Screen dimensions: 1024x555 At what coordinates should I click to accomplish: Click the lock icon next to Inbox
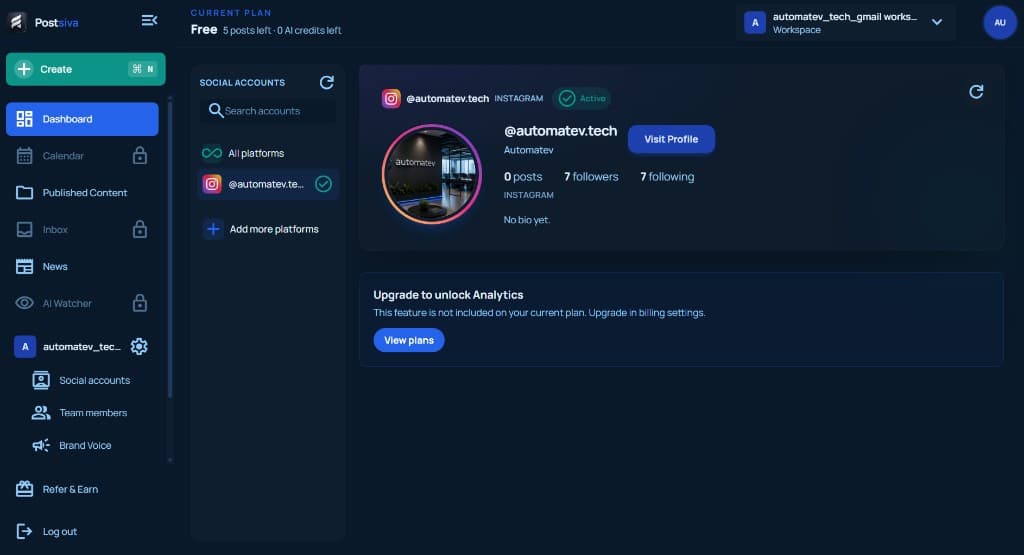[140, 229]
